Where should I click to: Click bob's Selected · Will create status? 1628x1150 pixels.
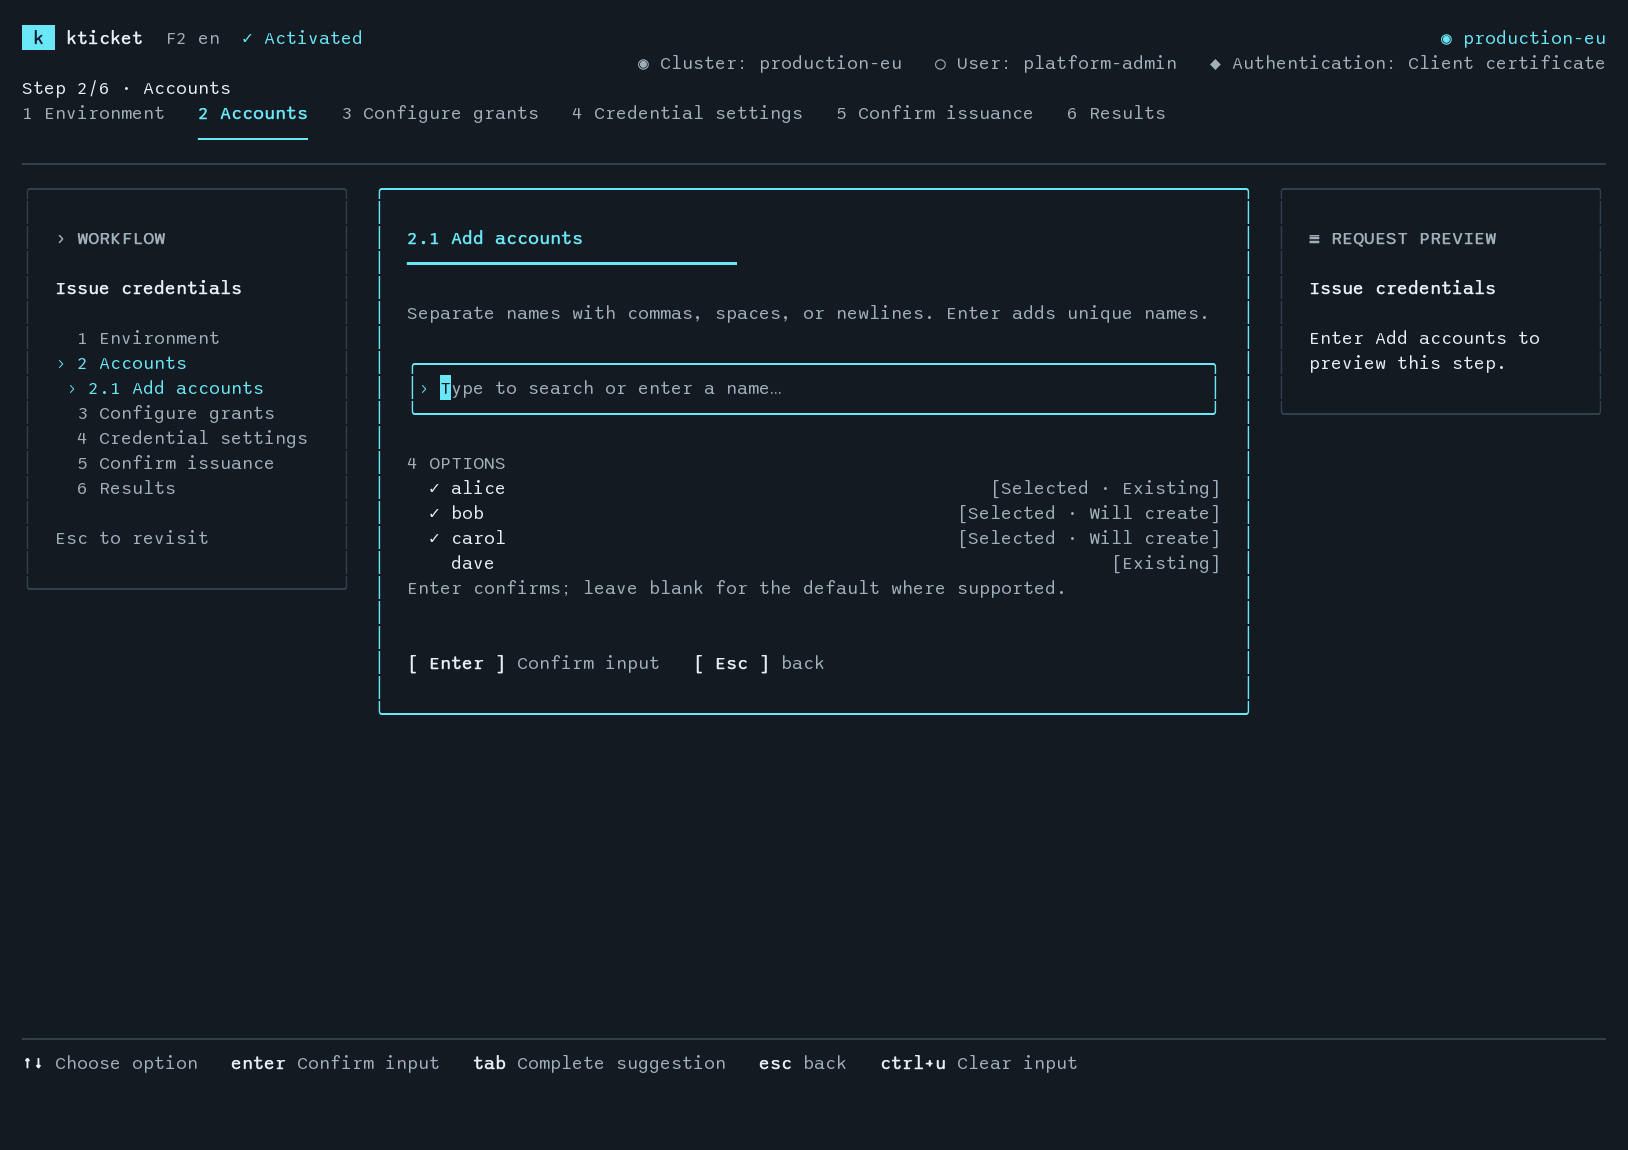tap(1089, 513)
